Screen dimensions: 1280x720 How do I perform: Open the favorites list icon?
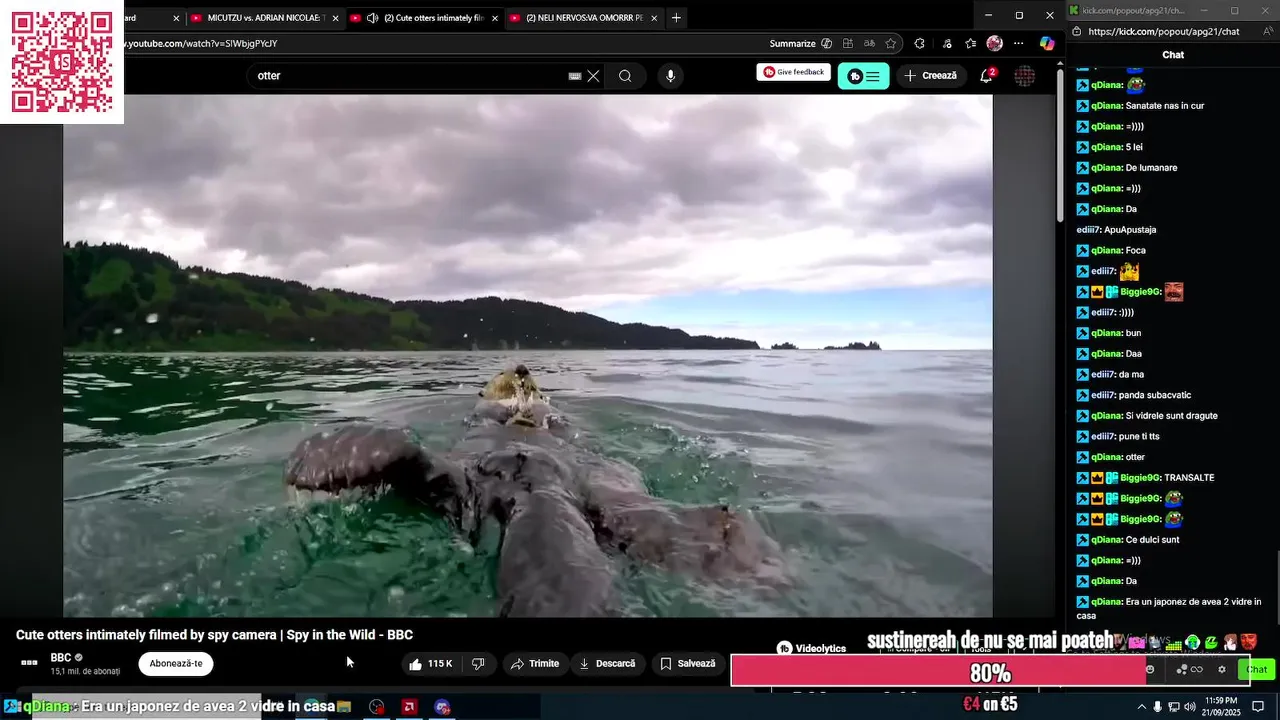point(970,44)
